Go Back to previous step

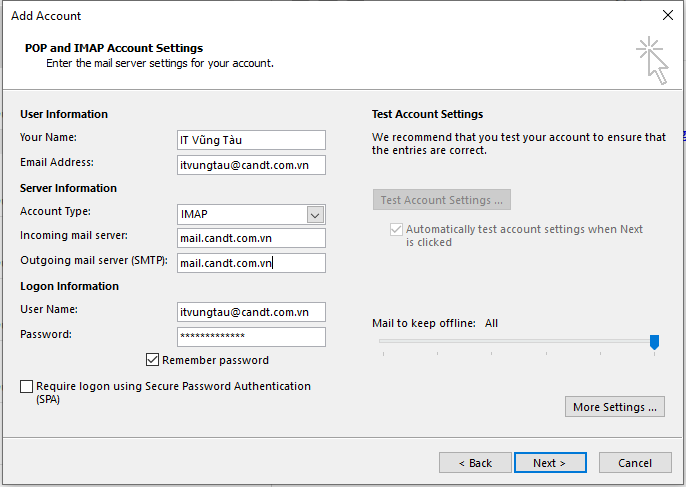click(475, 462)
